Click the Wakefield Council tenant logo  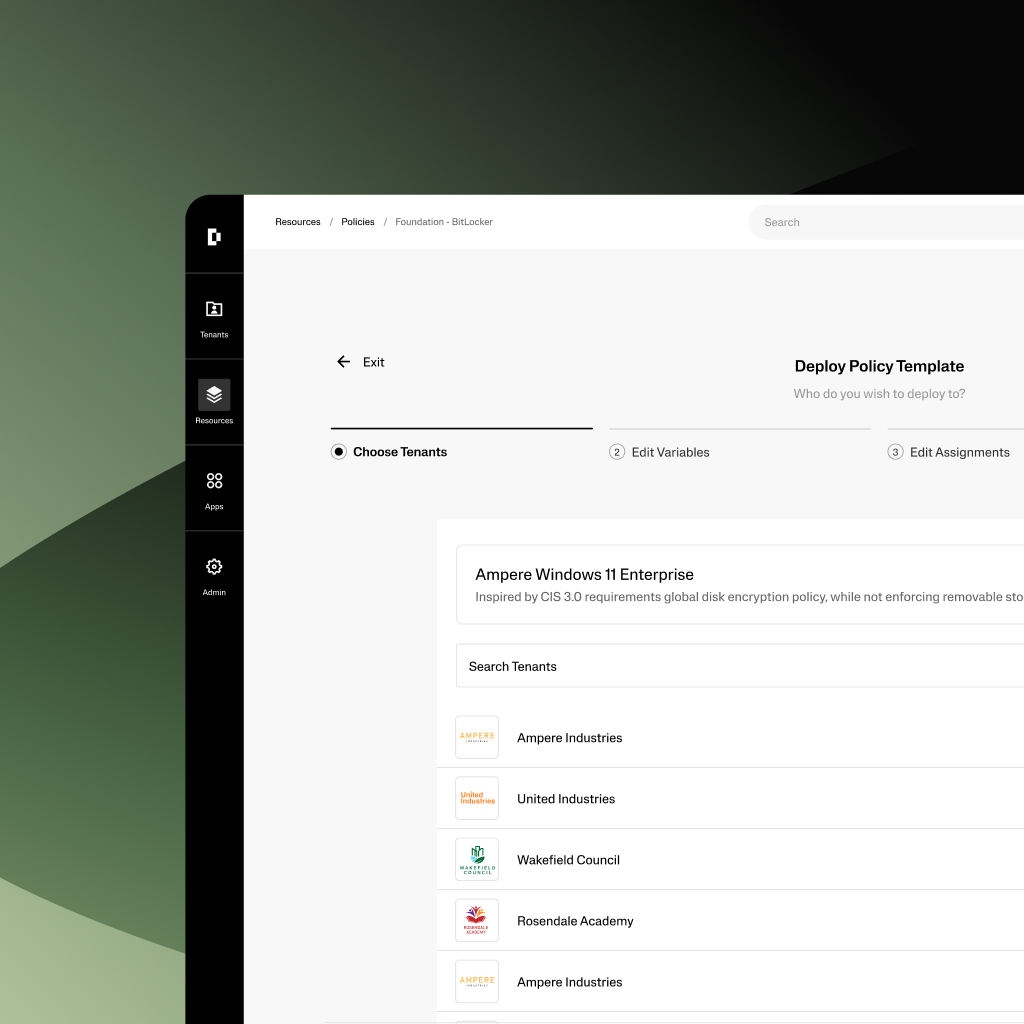click(x=477, y=859)
